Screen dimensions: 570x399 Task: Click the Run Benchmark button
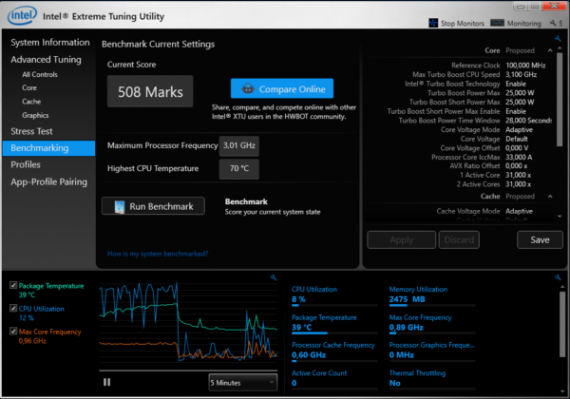(153, 206)
